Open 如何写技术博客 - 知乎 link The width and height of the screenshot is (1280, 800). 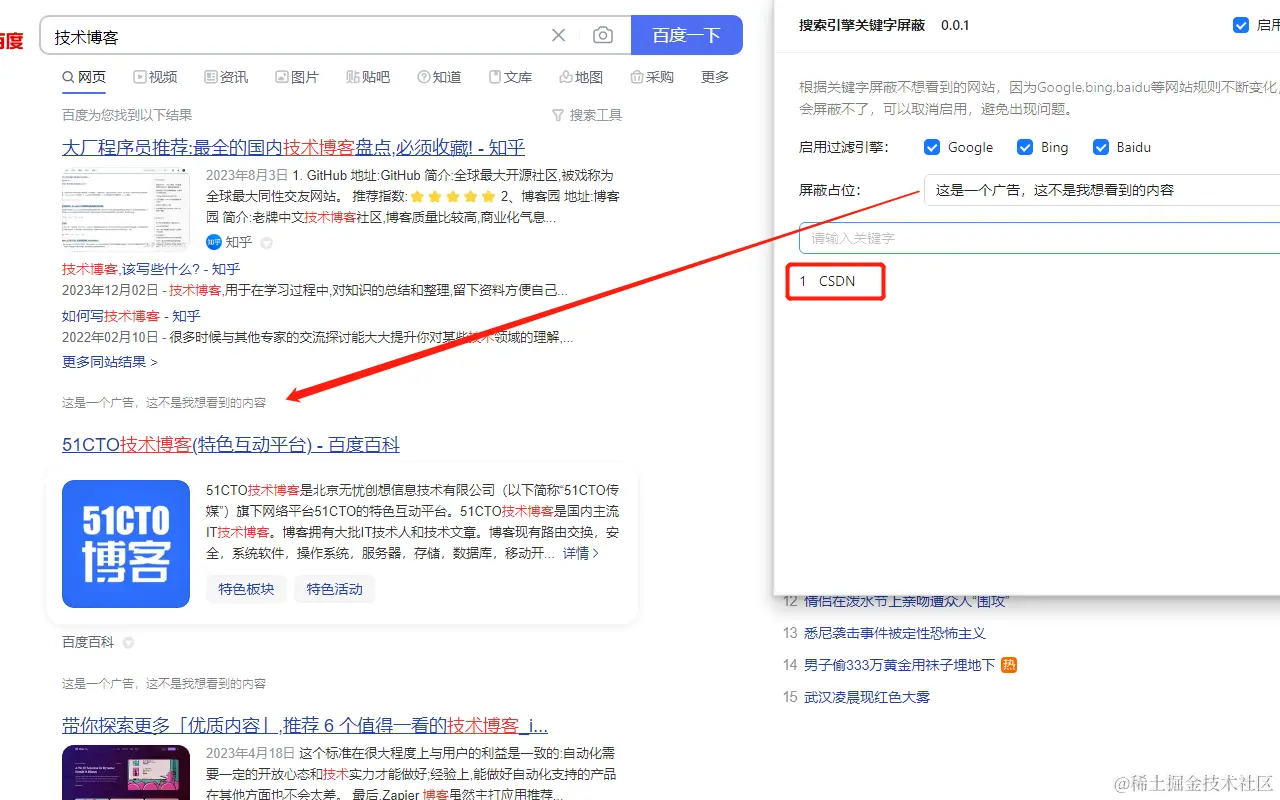pos(131,316)
